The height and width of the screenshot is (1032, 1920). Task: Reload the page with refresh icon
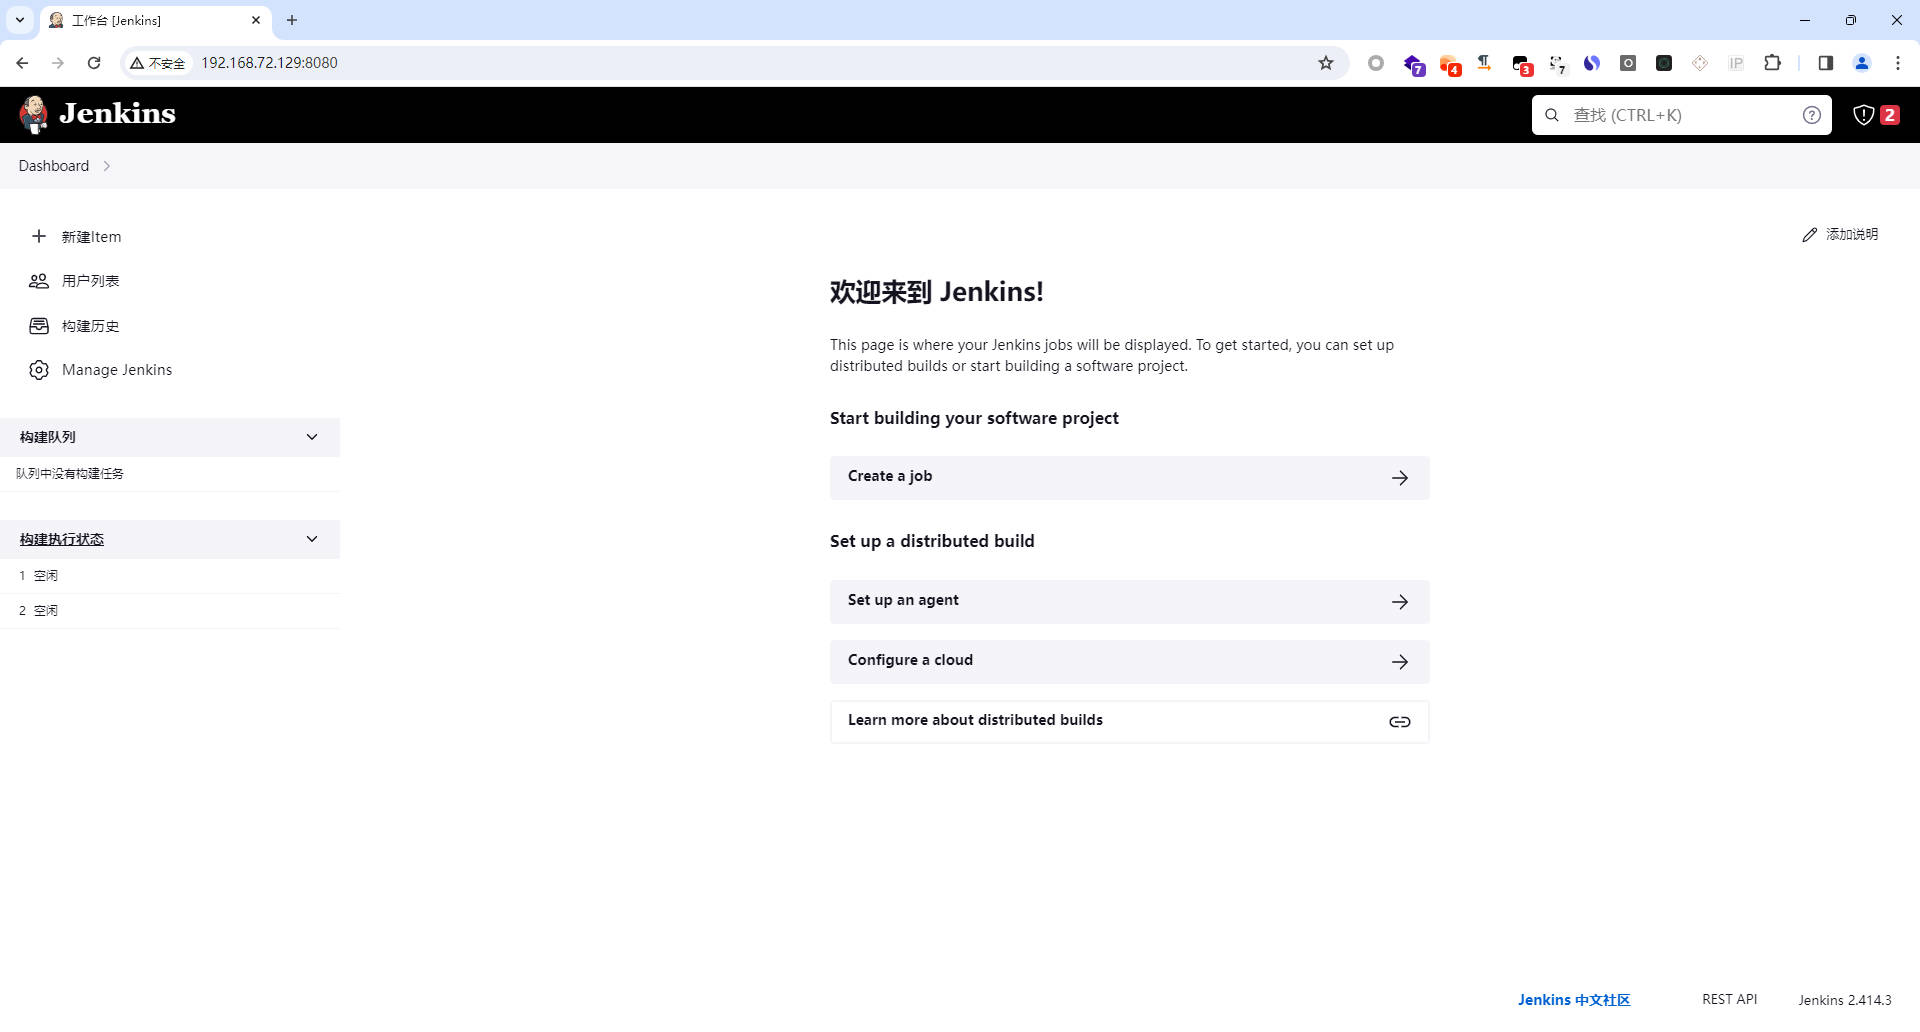pyautogui.click(x=94, y=63)
